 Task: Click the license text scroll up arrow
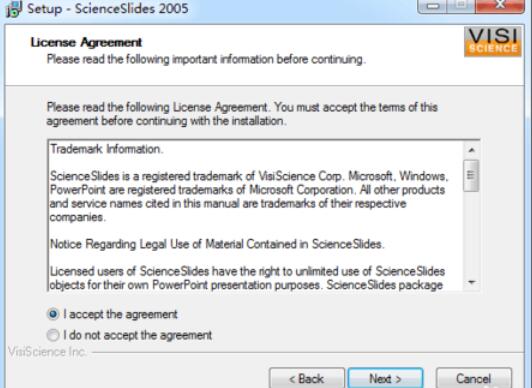point(471,150)
